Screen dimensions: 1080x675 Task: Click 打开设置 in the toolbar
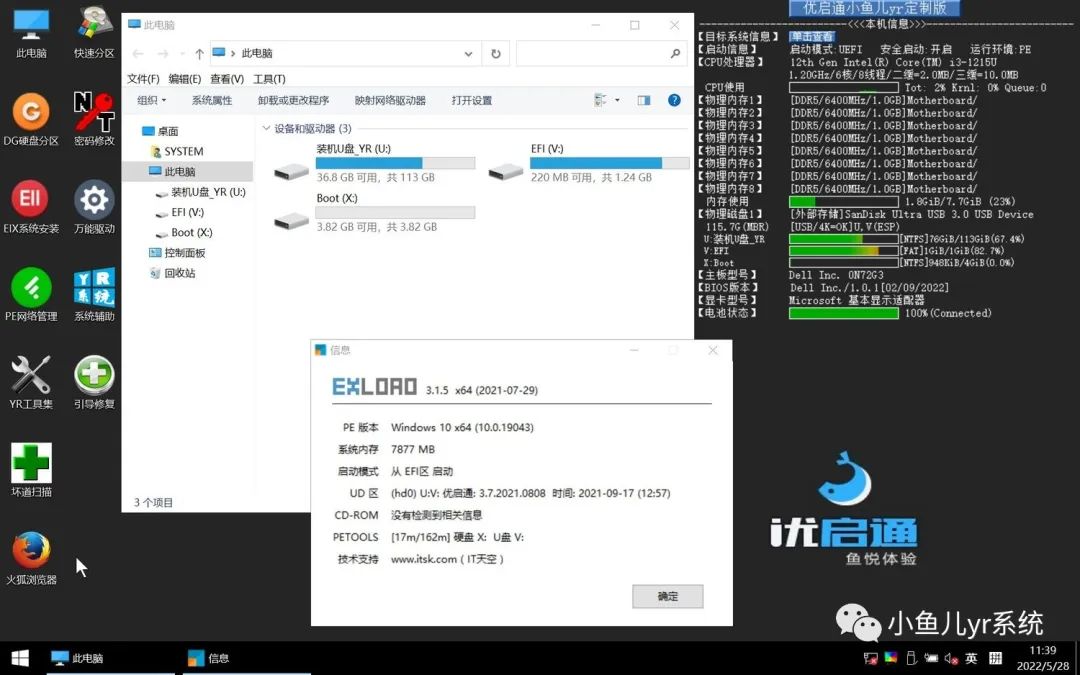click(472, 100)
